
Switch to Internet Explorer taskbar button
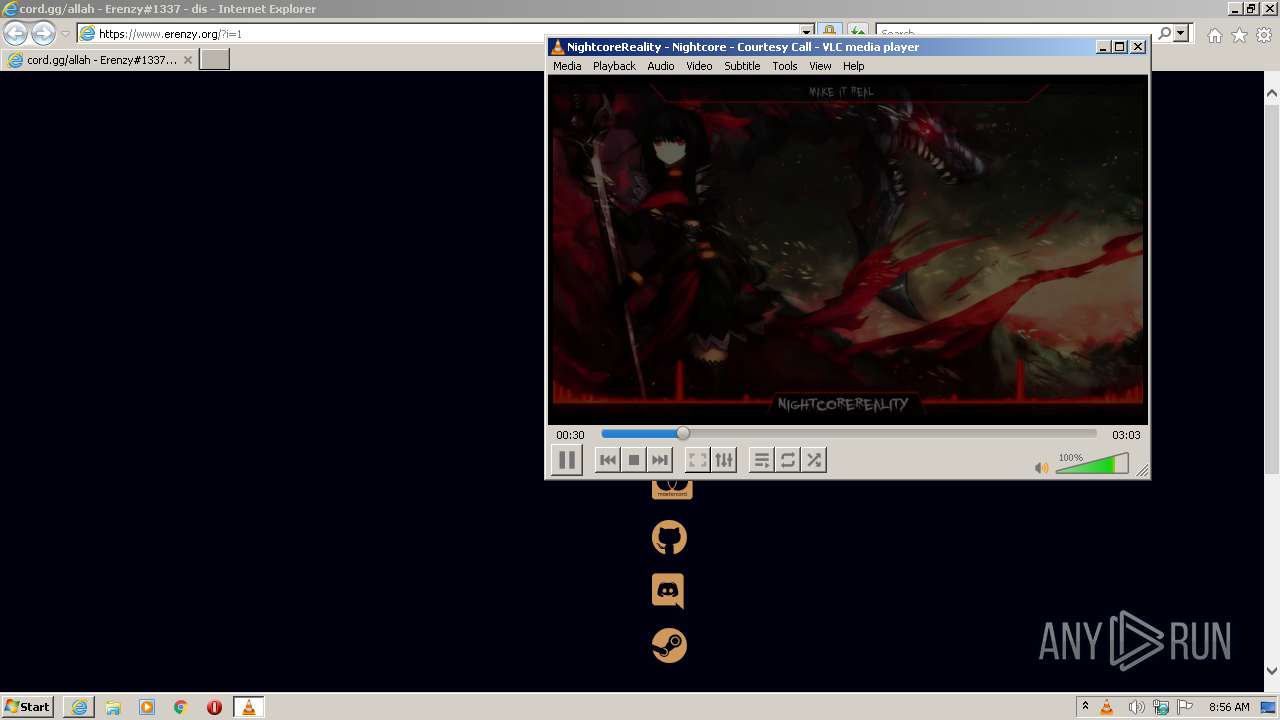[79, 706]
